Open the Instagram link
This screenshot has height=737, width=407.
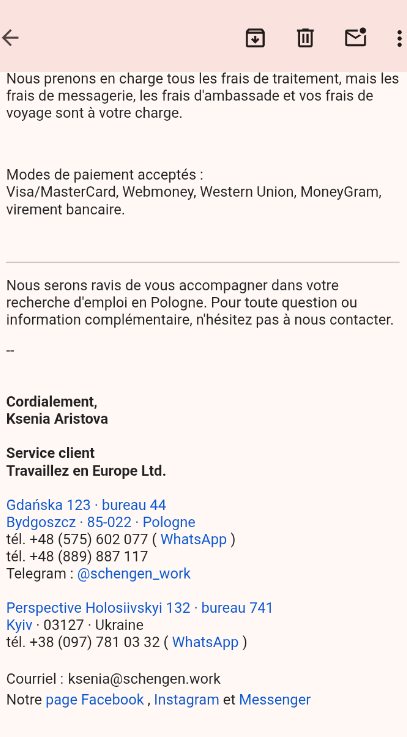click(x=187, y=700)
